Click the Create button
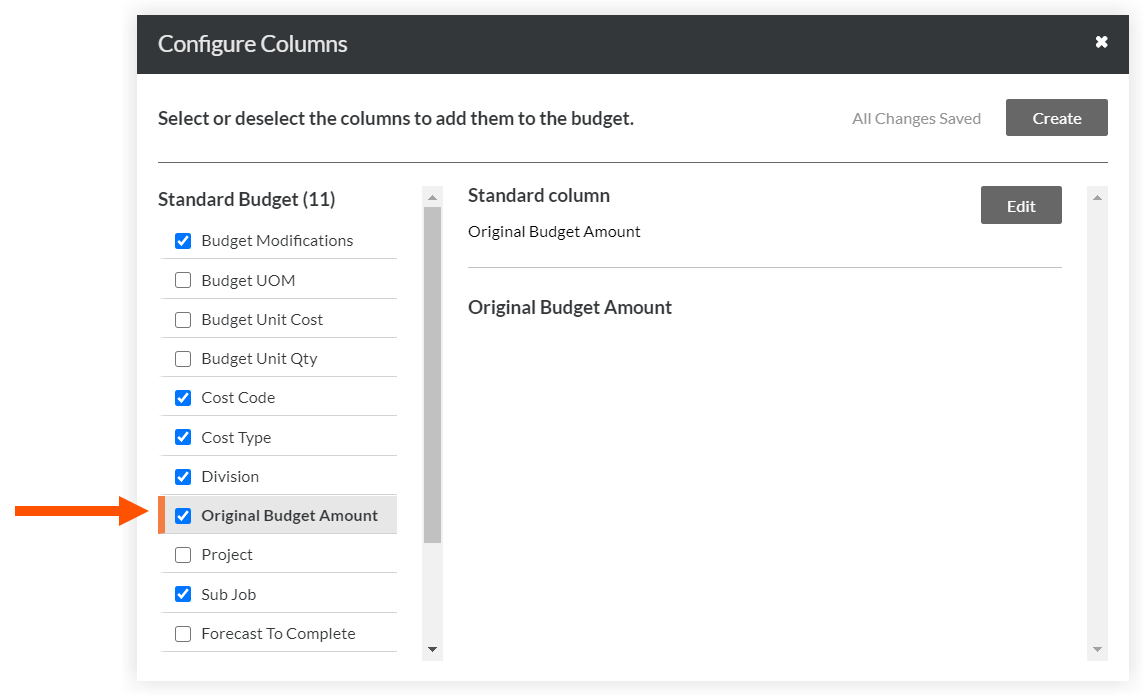The image size is (1144, 696). point(1056,117)
